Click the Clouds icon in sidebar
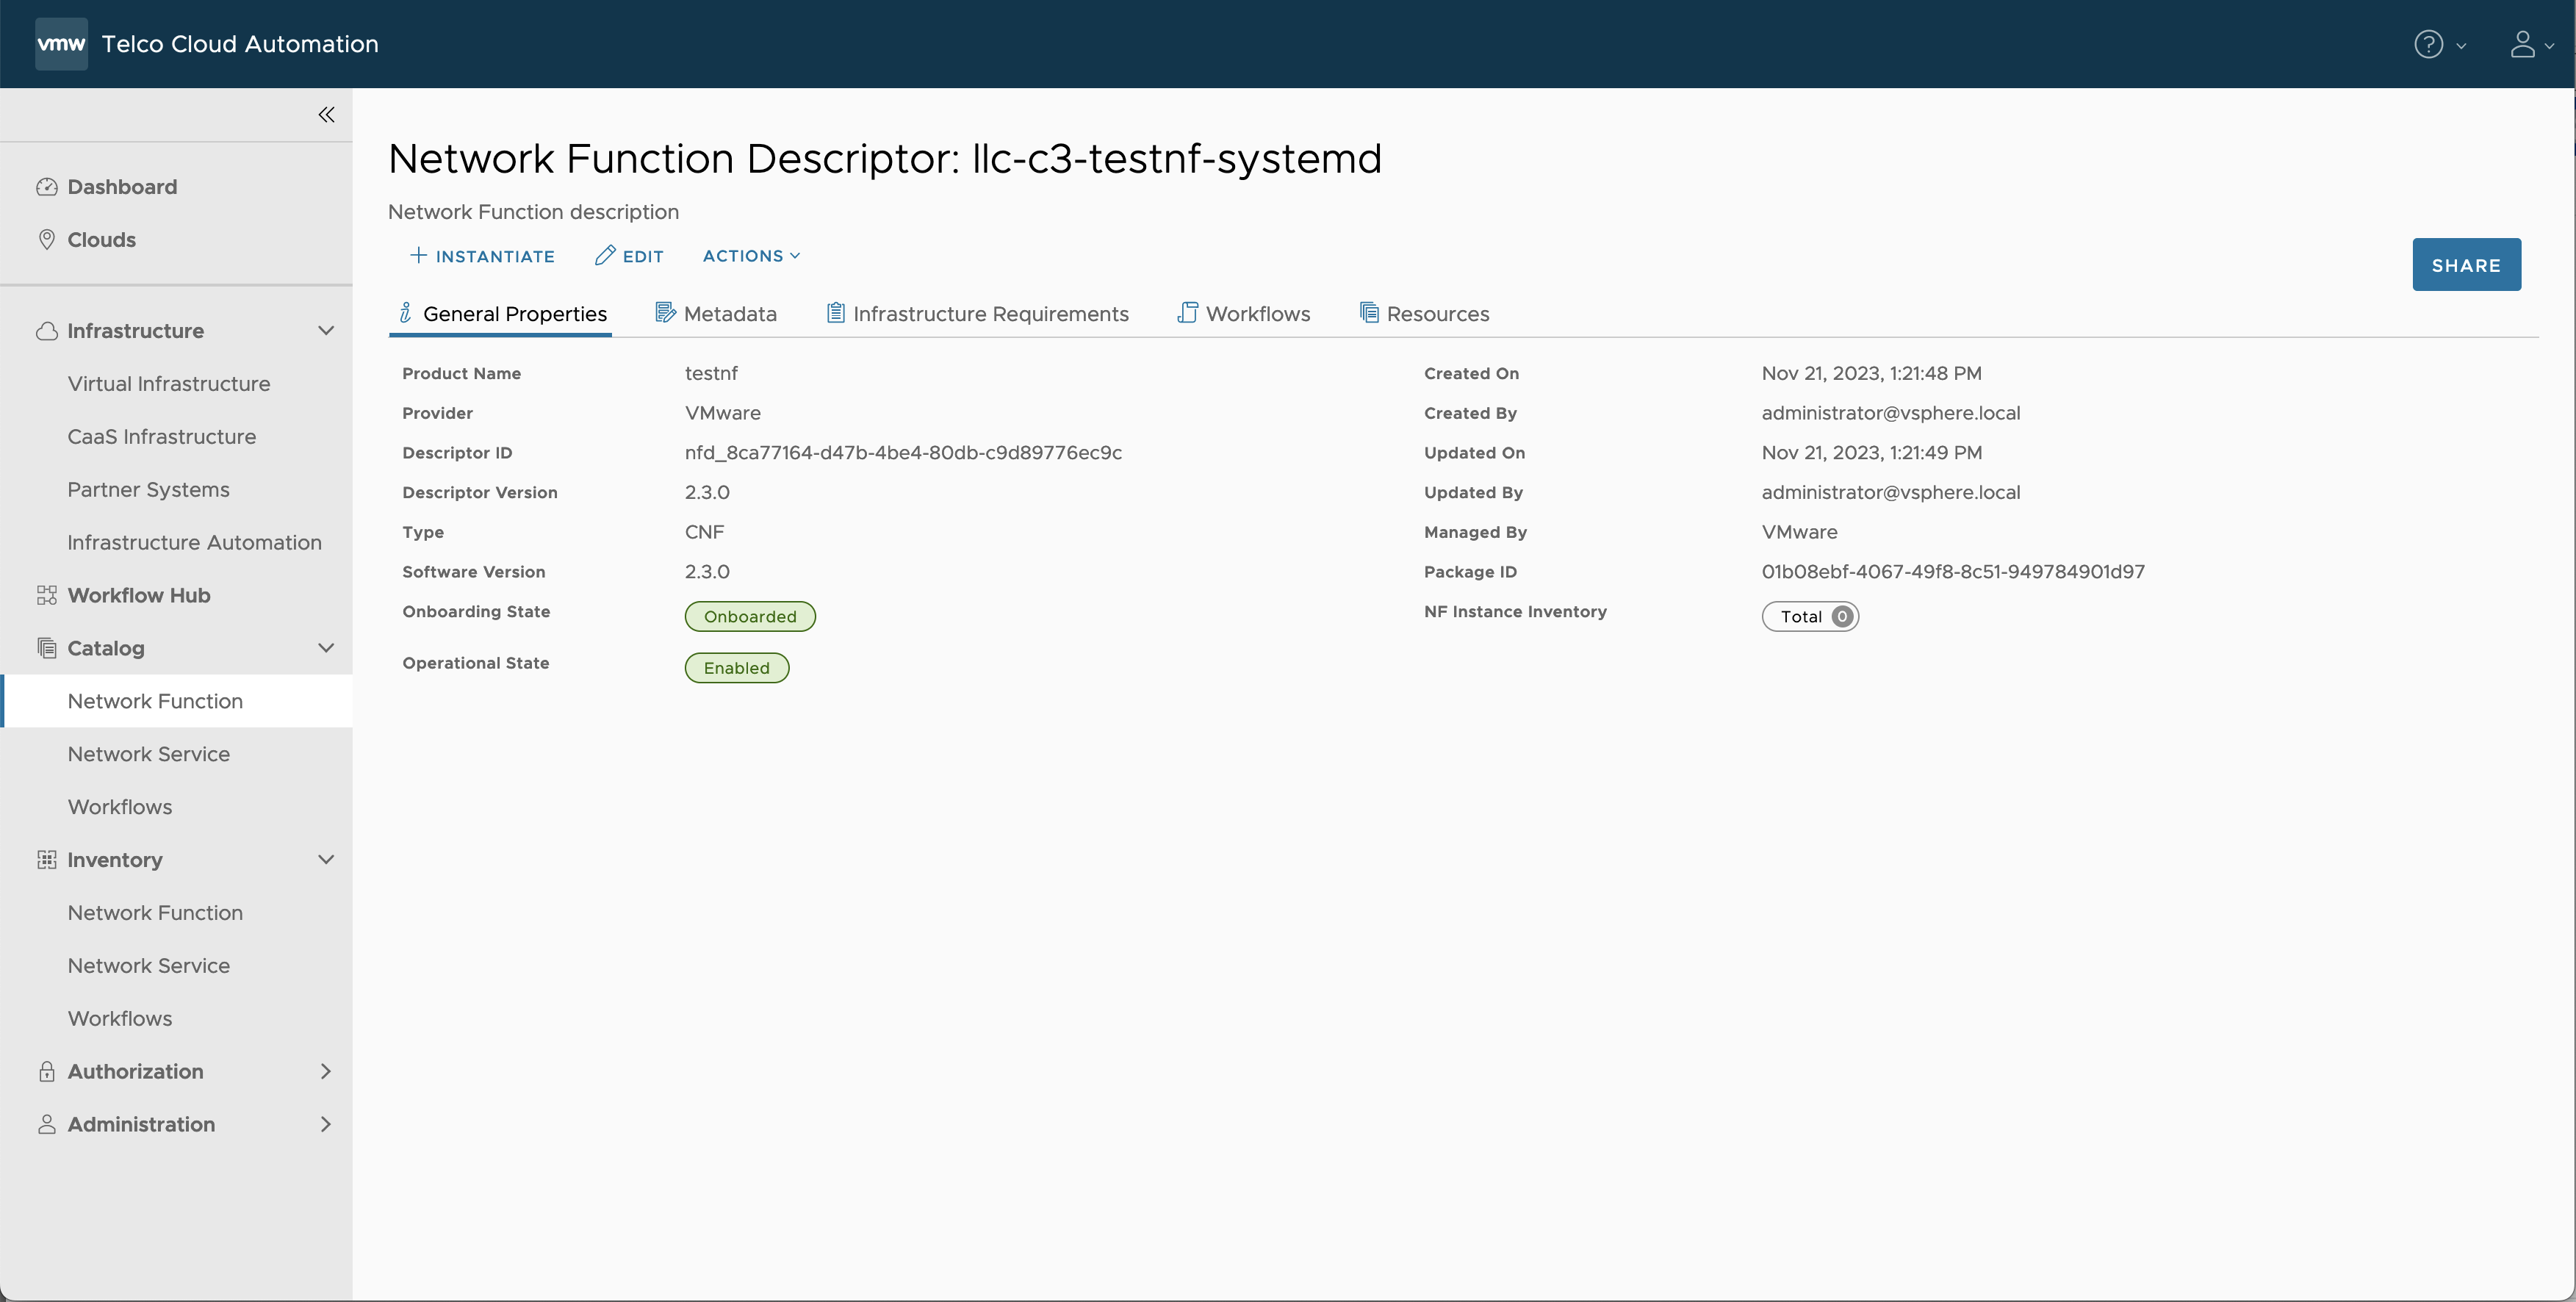Screen dimensions: 2576x1302 (45, 239)
